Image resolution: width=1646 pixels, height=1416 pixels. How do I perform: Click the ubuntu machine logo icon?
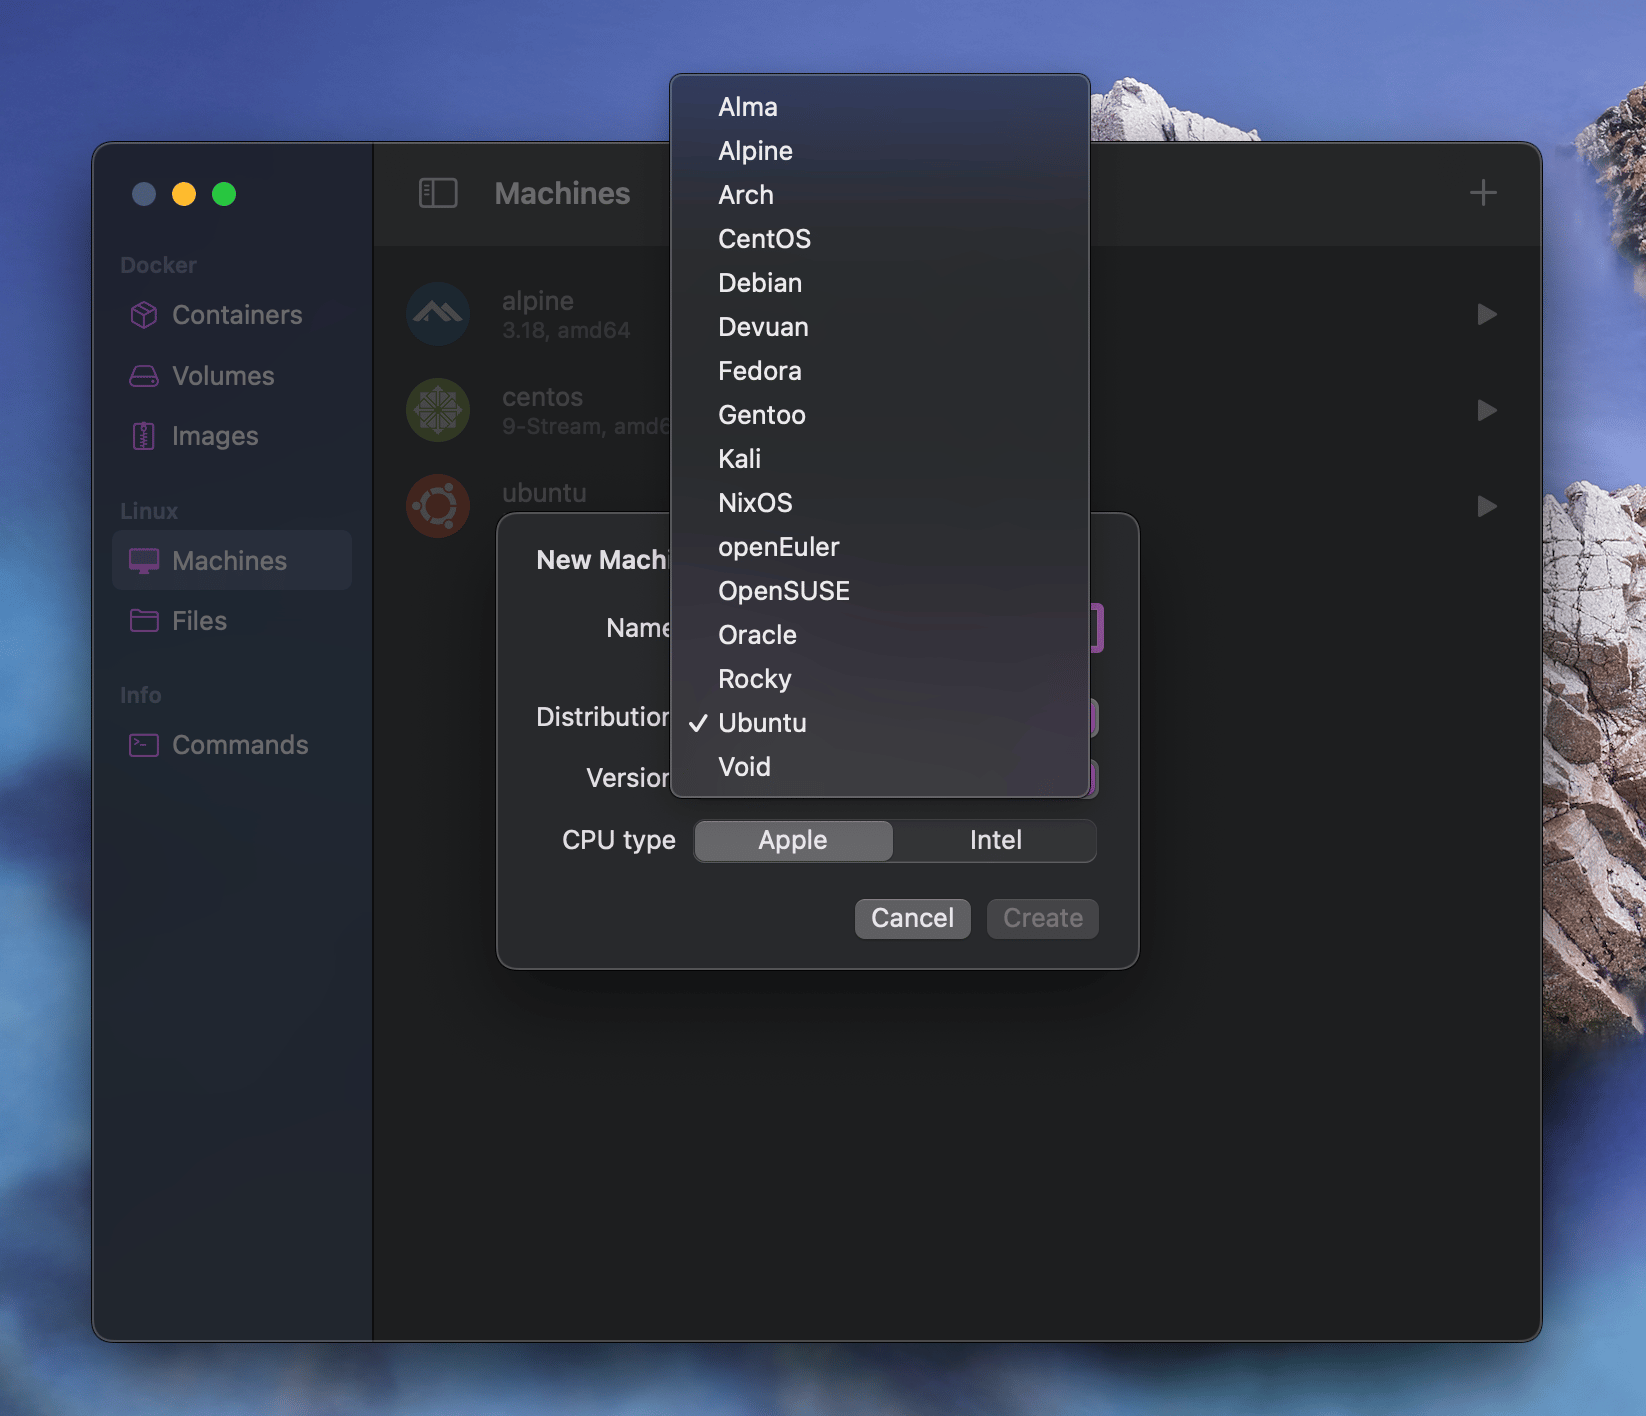click(438, 506)
